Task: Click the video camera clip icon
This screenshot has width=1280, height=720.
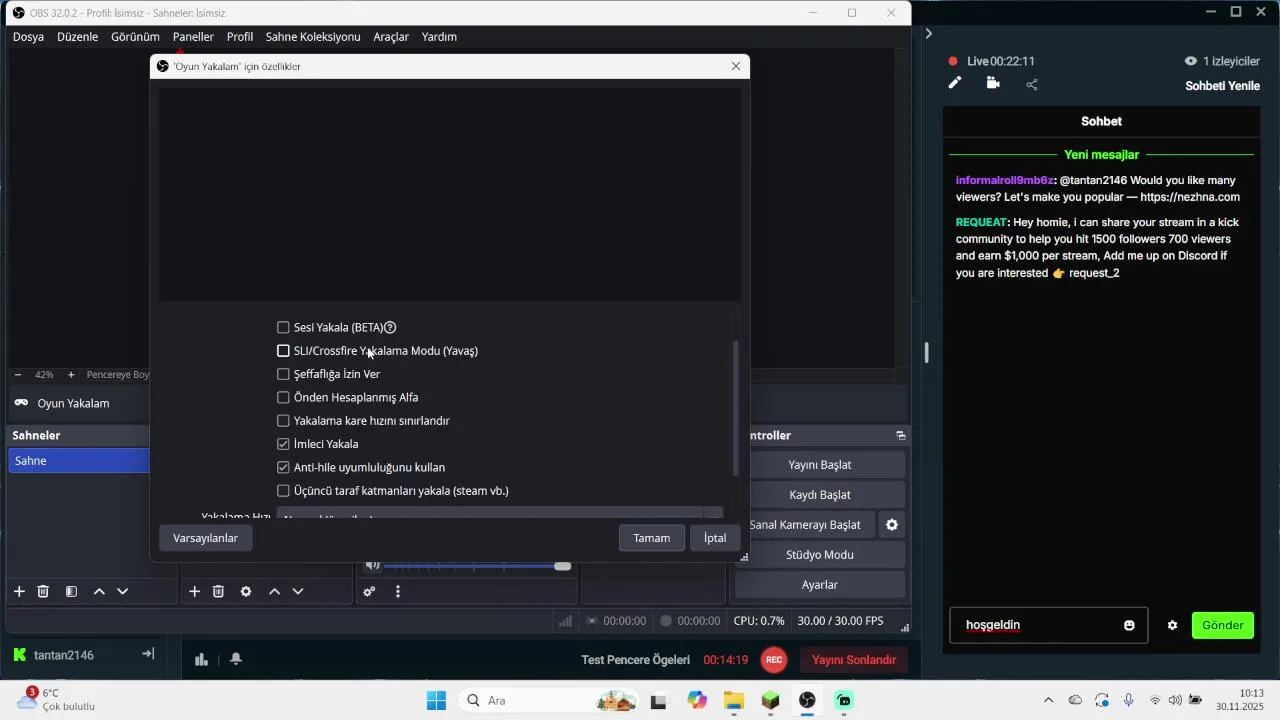Action: coord(993,83)
